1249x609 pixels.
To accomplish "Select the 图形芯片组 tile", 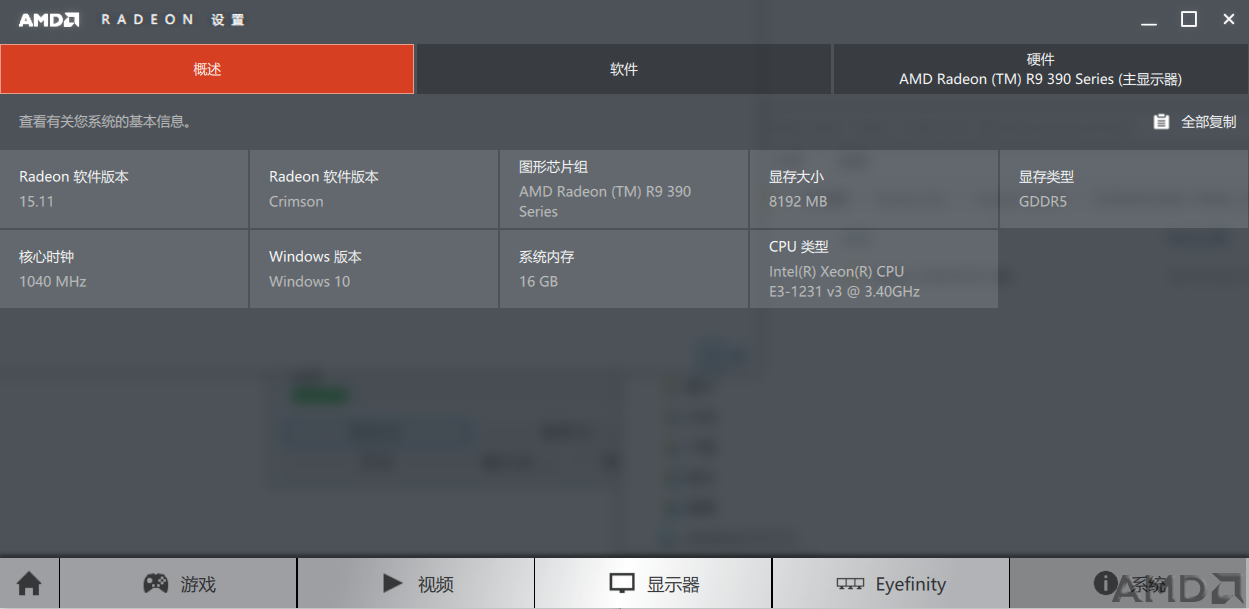I will pyautogui.click(x=624, y=189).
